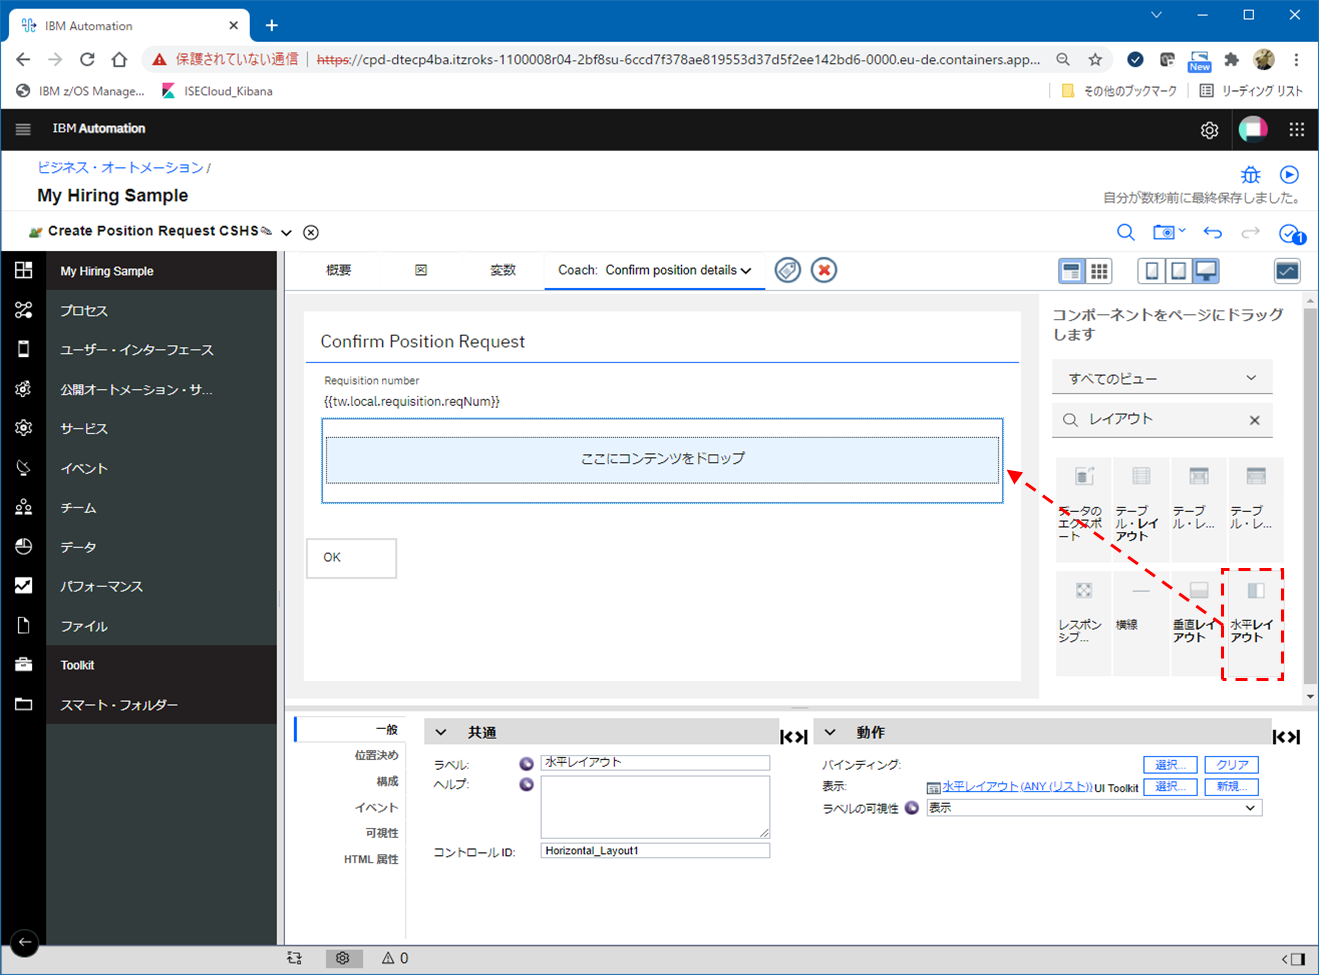Click the red delete coach icon
The height and width of the screenshot is (975, 1319).
(x=824, y=270)
